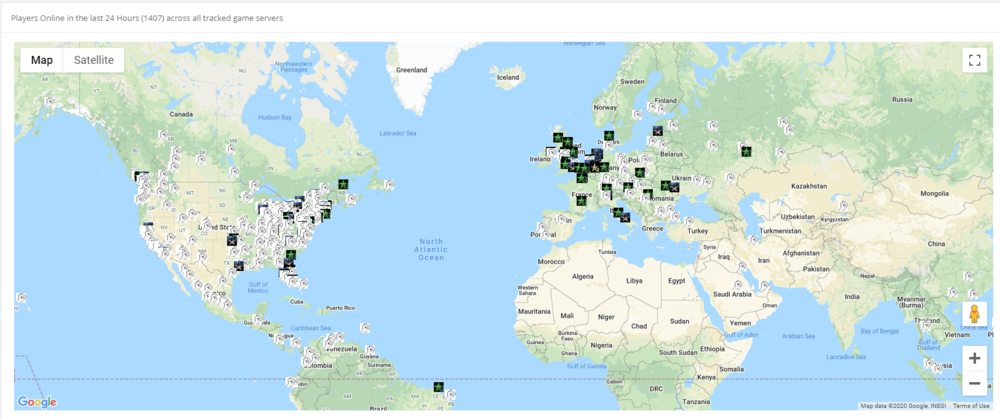1000x419 pixels.
Task: Toggle fullscreen view of the map
Action: 974,60
